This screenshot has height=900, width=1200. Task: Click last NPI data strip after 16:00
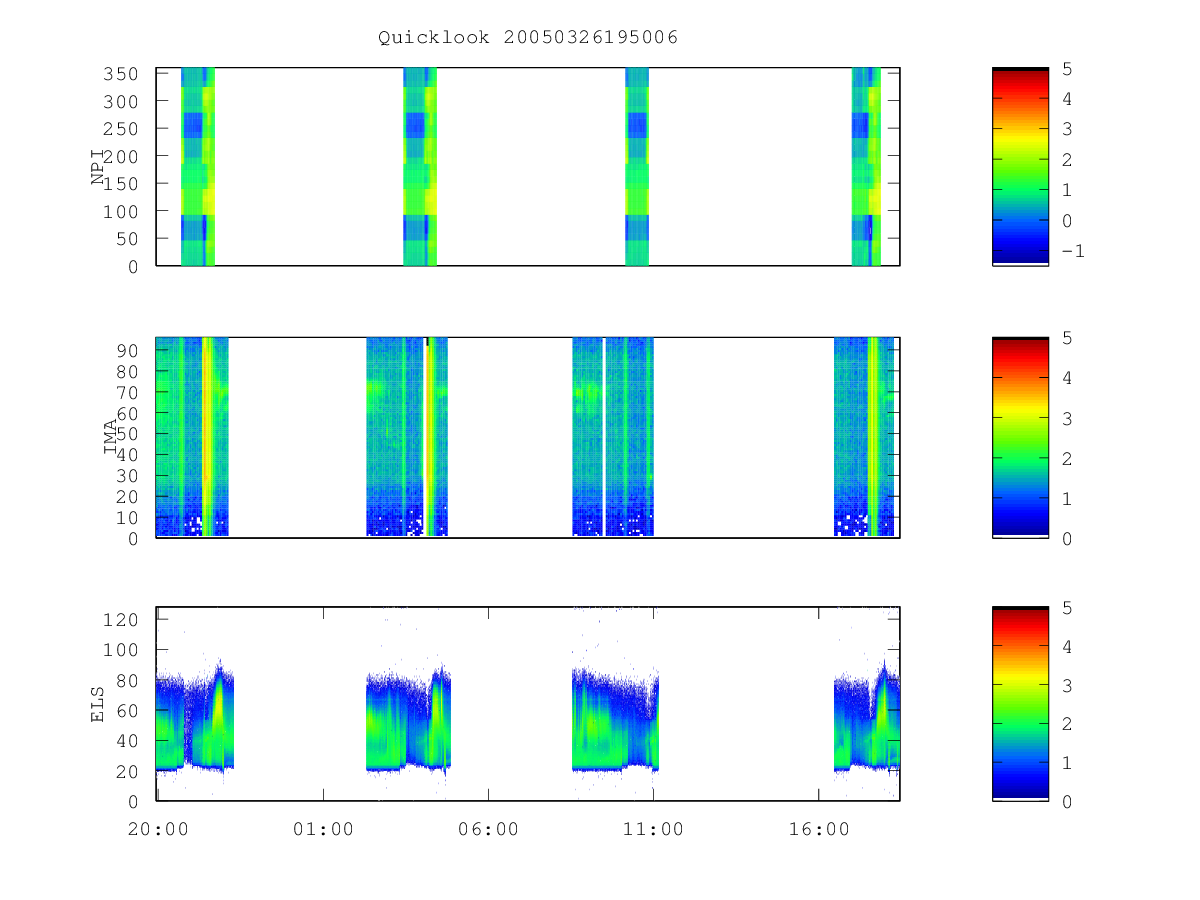[866, 167]
